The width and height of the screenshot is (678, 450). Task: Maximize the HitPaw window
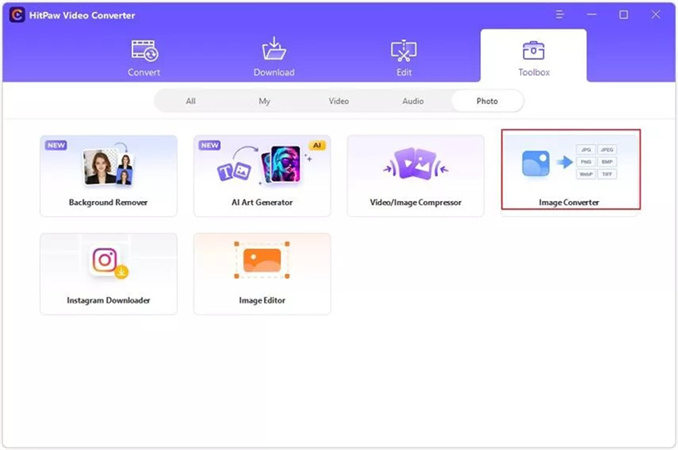(x=624, y=15)
